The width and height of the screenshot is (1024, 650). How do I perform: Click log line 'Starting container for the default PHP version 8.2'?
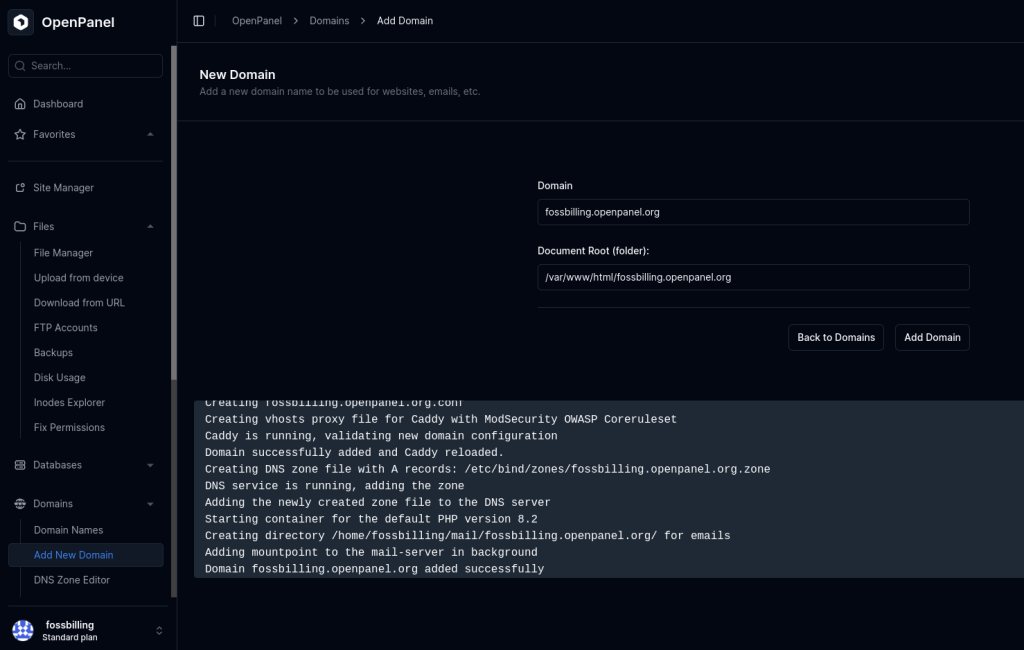tap(371, 519)
